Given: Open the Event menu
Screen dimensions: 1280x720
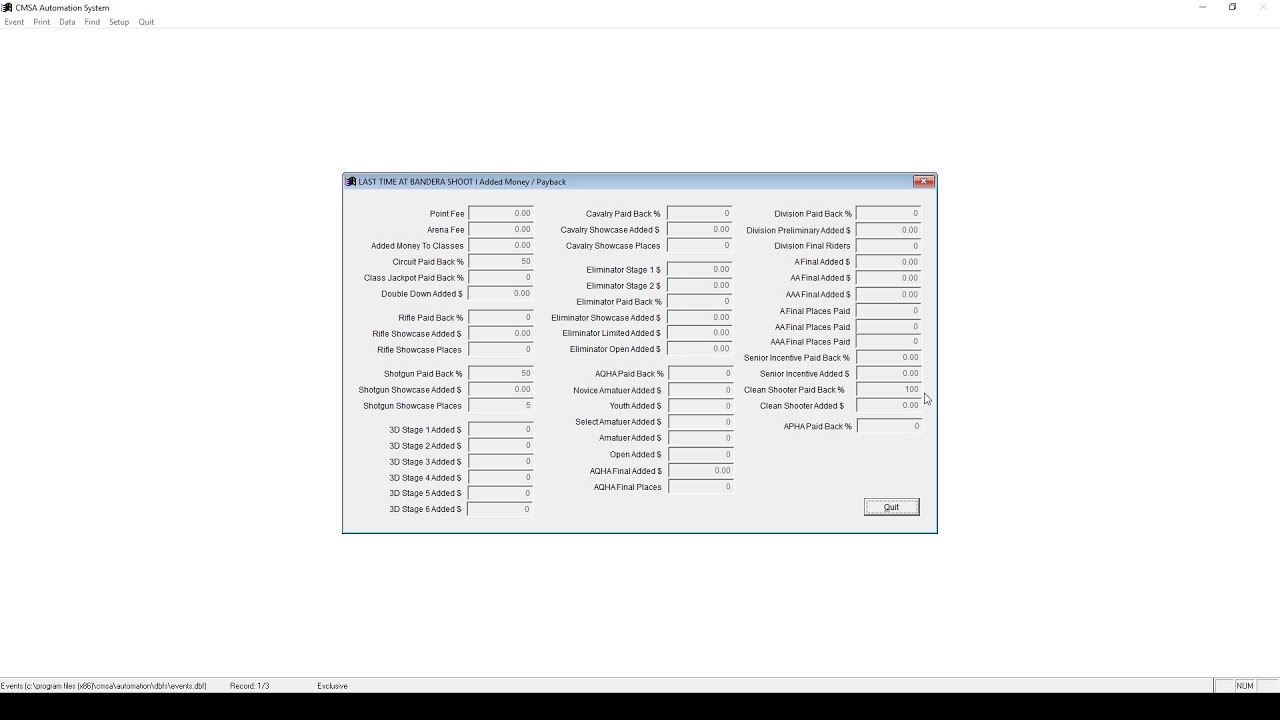Looking at the screenshot, I should (x=14, y=22).
